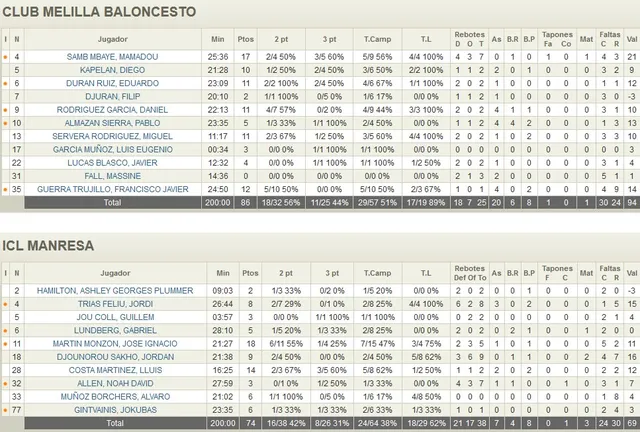Click starter dot next to Duran Ruiz, Eduardo
640x432 pixels.
coord(6,83)
